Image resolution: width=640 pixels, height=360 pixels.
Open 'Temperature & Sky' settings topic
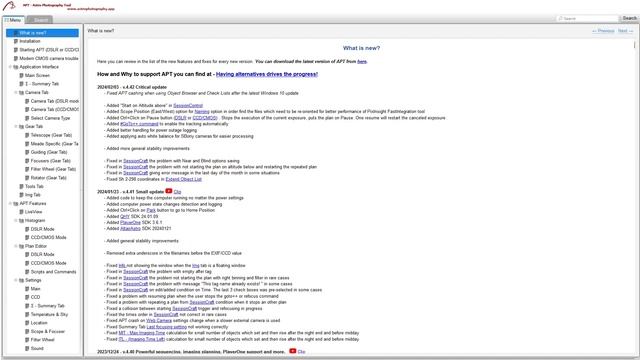[x=49, y=314]
